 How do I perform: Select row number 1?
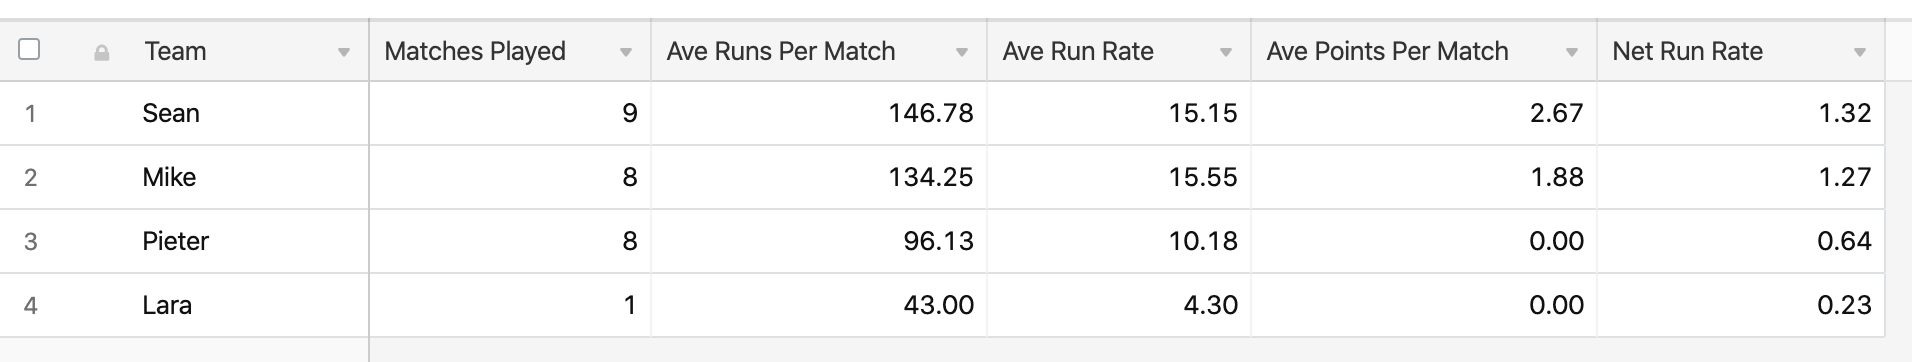point(30,114)
